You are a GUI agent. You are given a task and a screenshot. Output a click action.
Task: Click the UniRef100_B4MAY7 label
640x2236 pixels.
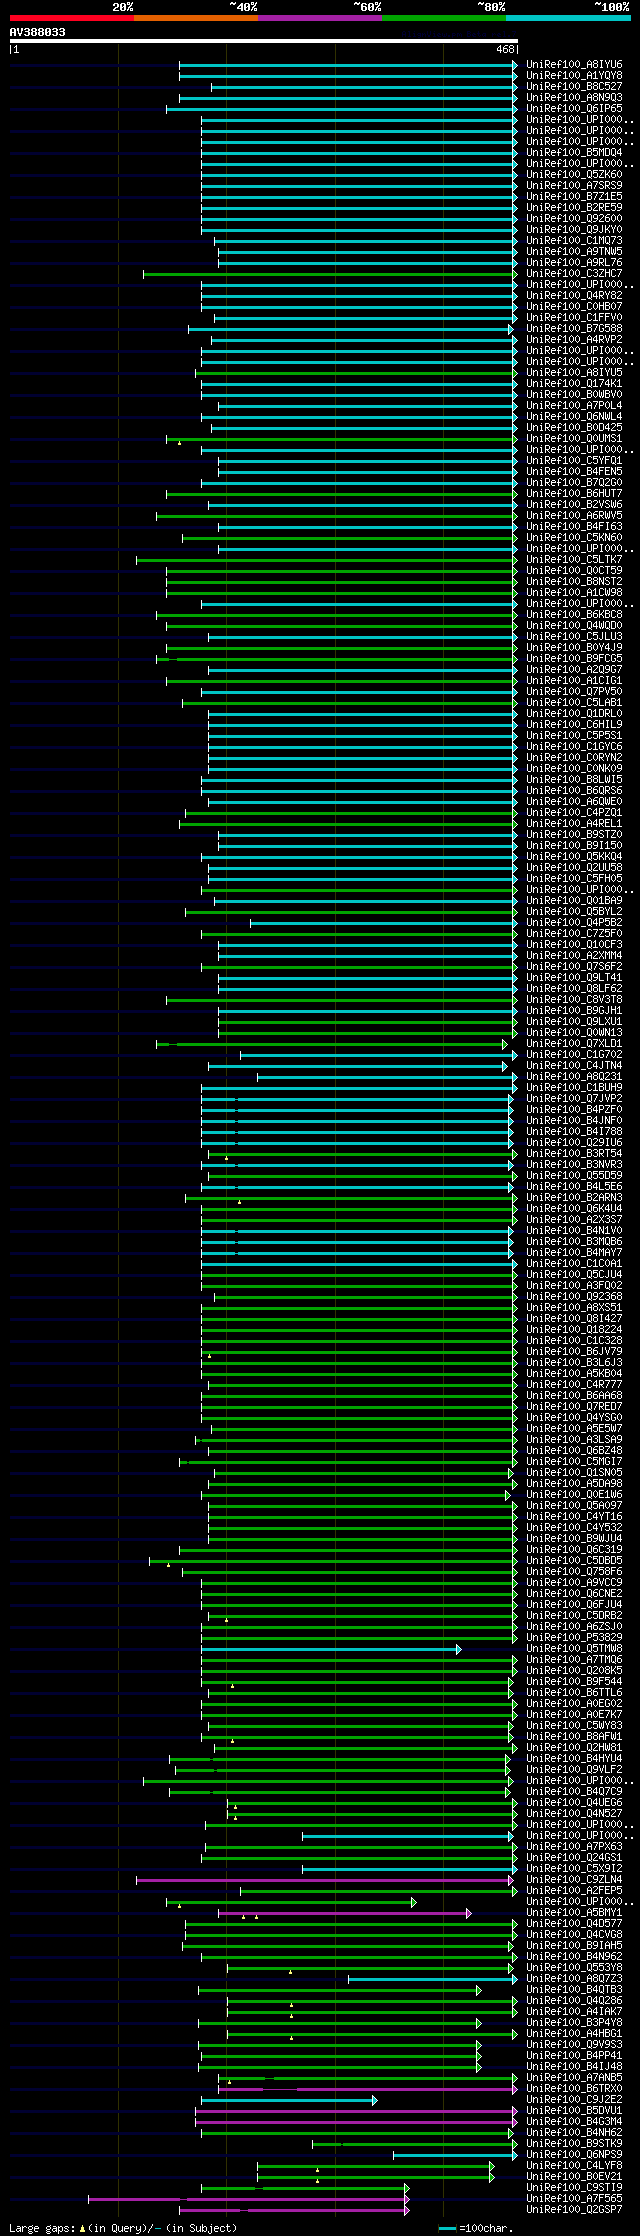pyautogui.click(x=574, y=1252)
